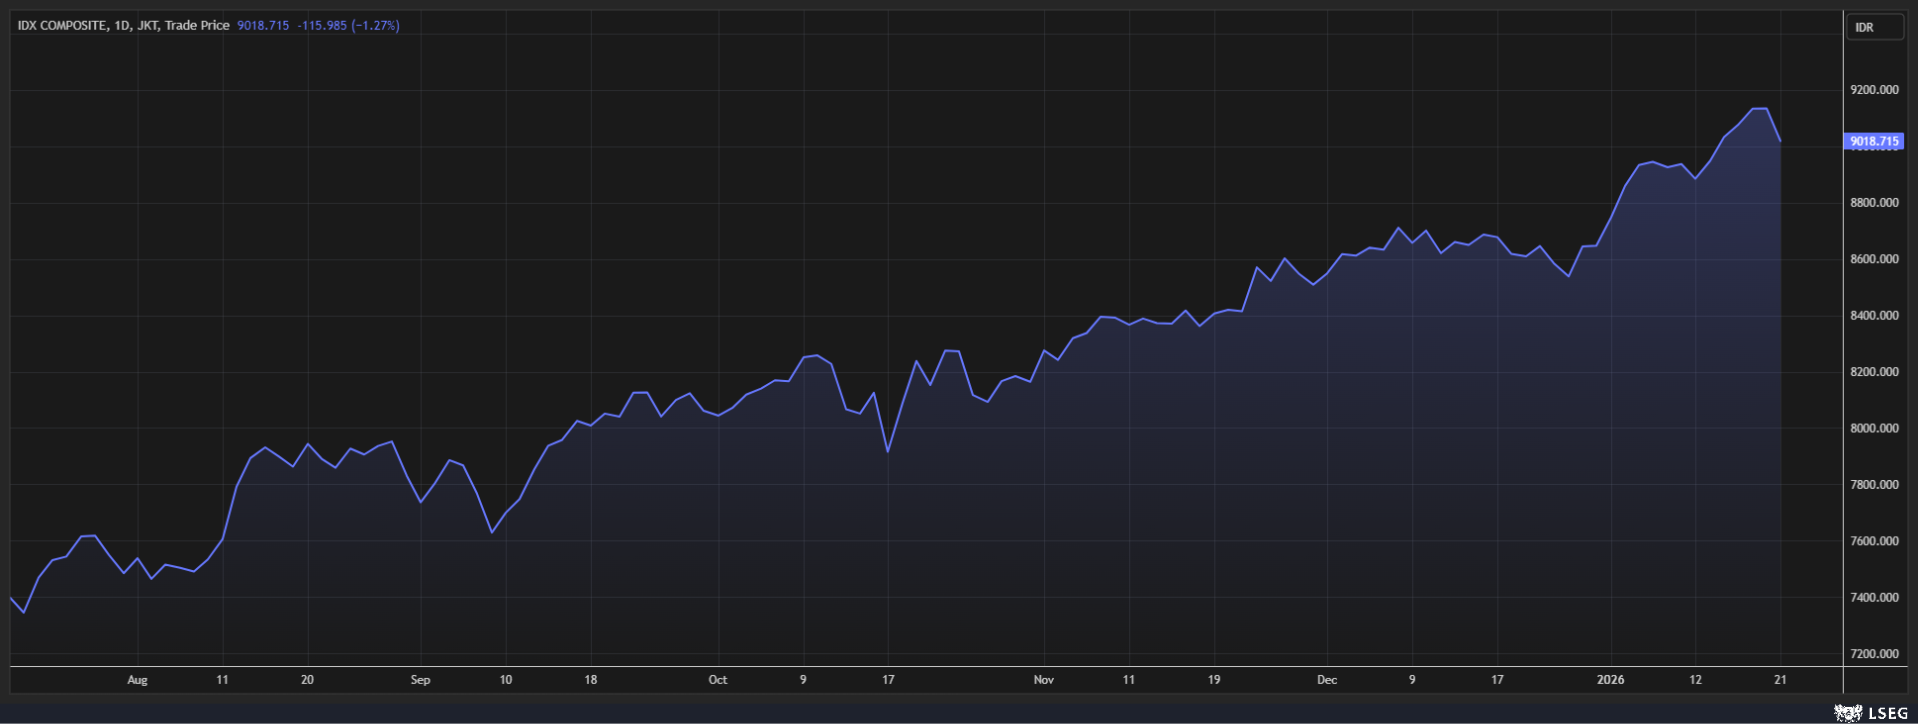
Task: Click the 8400.000 price axis label
Action: pos(1873,316)
